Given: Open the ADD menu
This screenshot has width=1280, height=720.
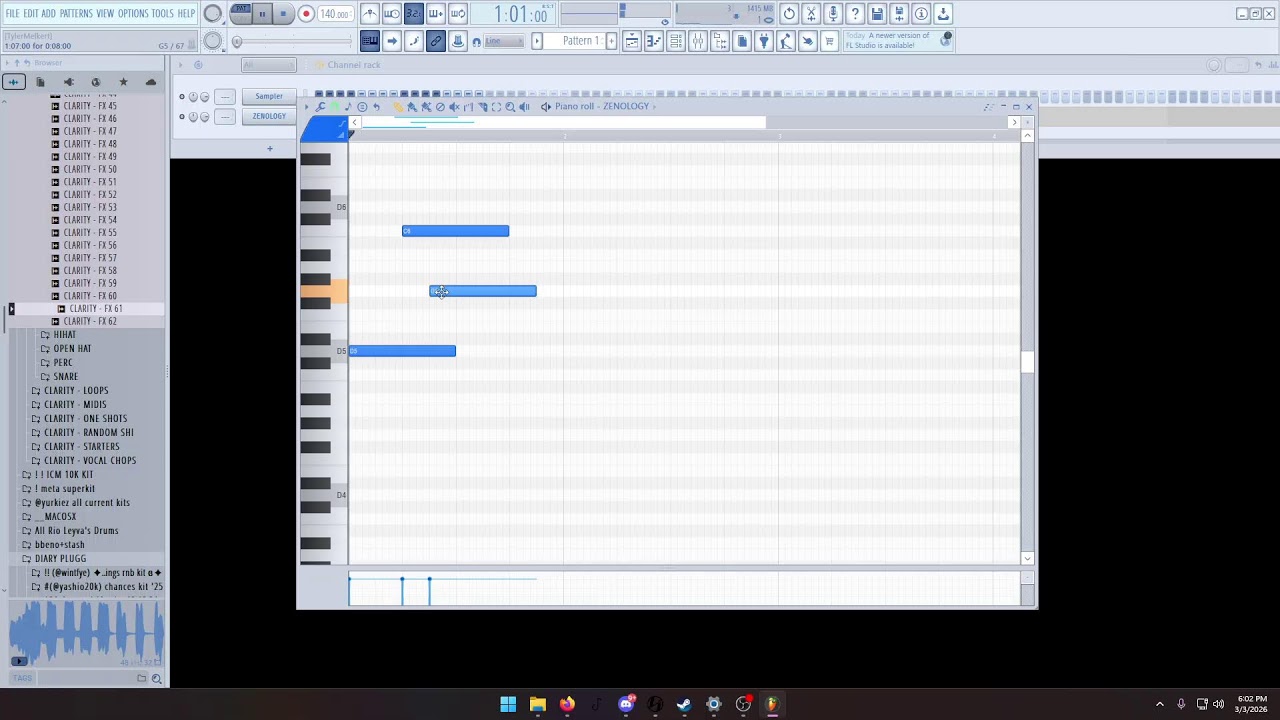Looking at the screenshot, I should 48,13.
